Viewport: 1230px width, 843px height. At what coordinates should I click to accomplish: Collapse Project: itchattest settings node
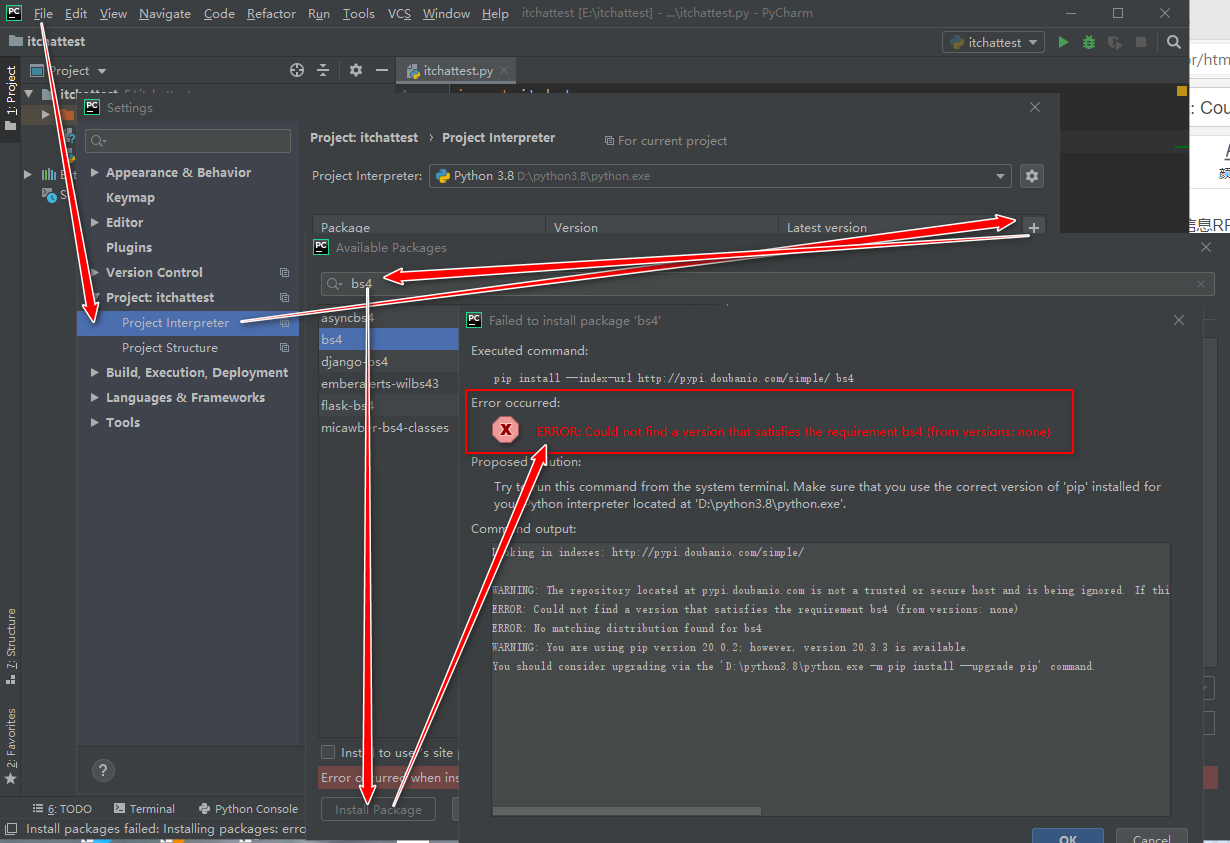[x=95, y=298]
